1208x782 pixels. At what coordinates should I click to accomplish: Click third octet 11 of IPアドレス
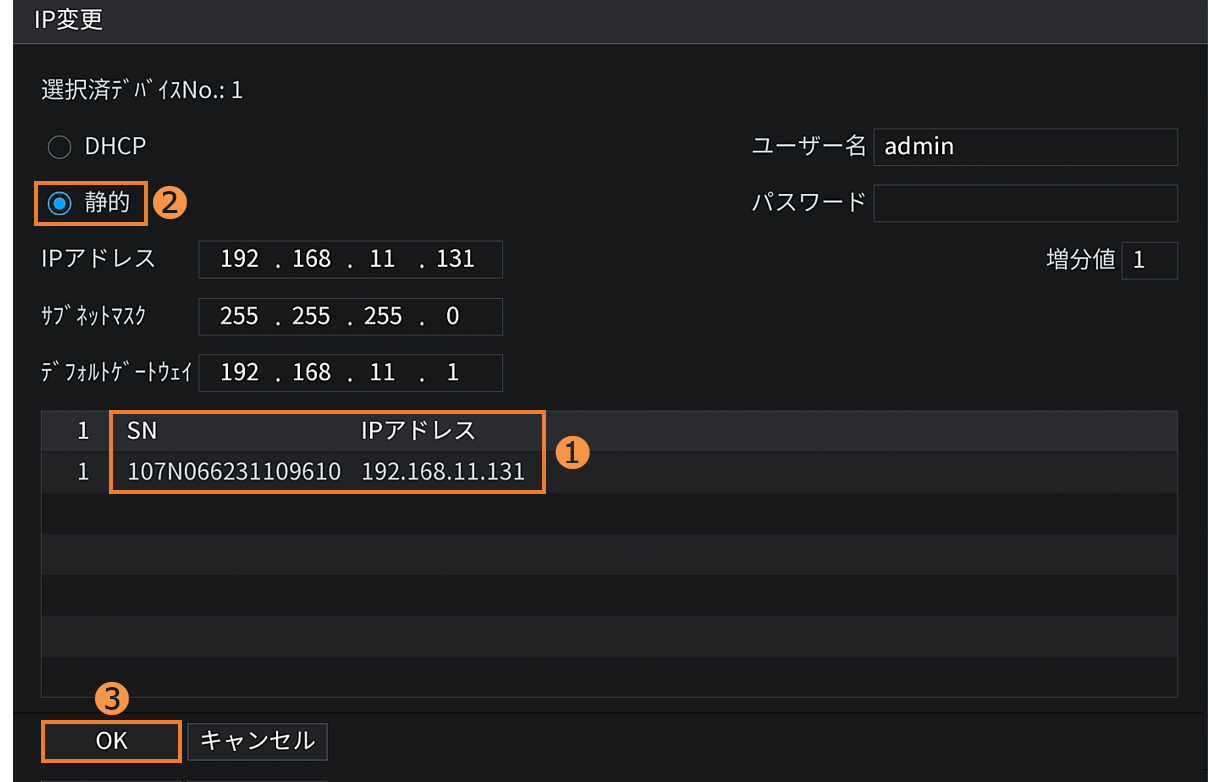tap(382, 260)
